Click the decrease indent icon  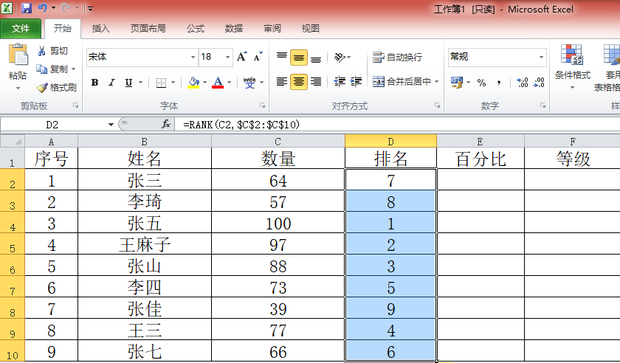pyautogui.click(x=340, y=82)
